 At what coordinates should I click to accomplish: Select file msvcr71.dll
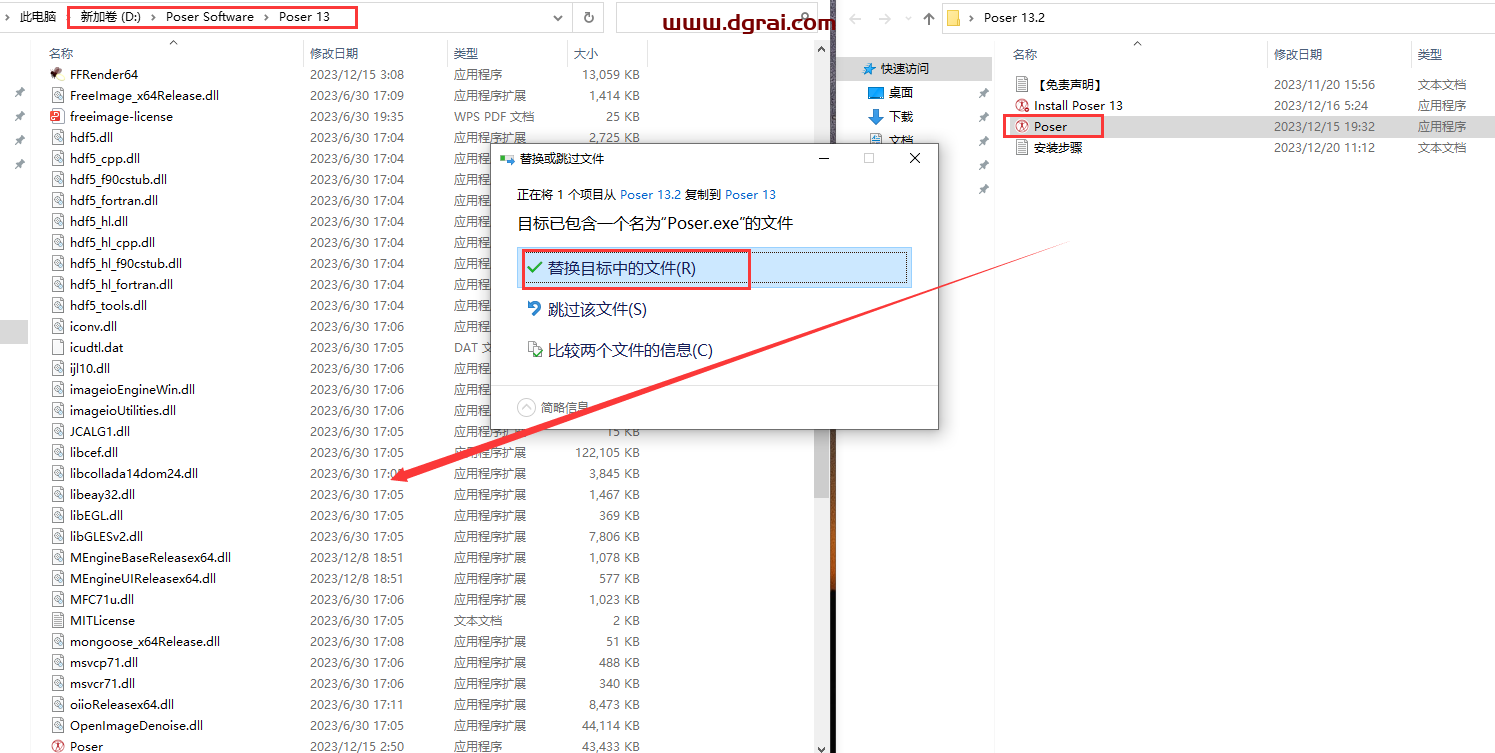tap(102, 683)
